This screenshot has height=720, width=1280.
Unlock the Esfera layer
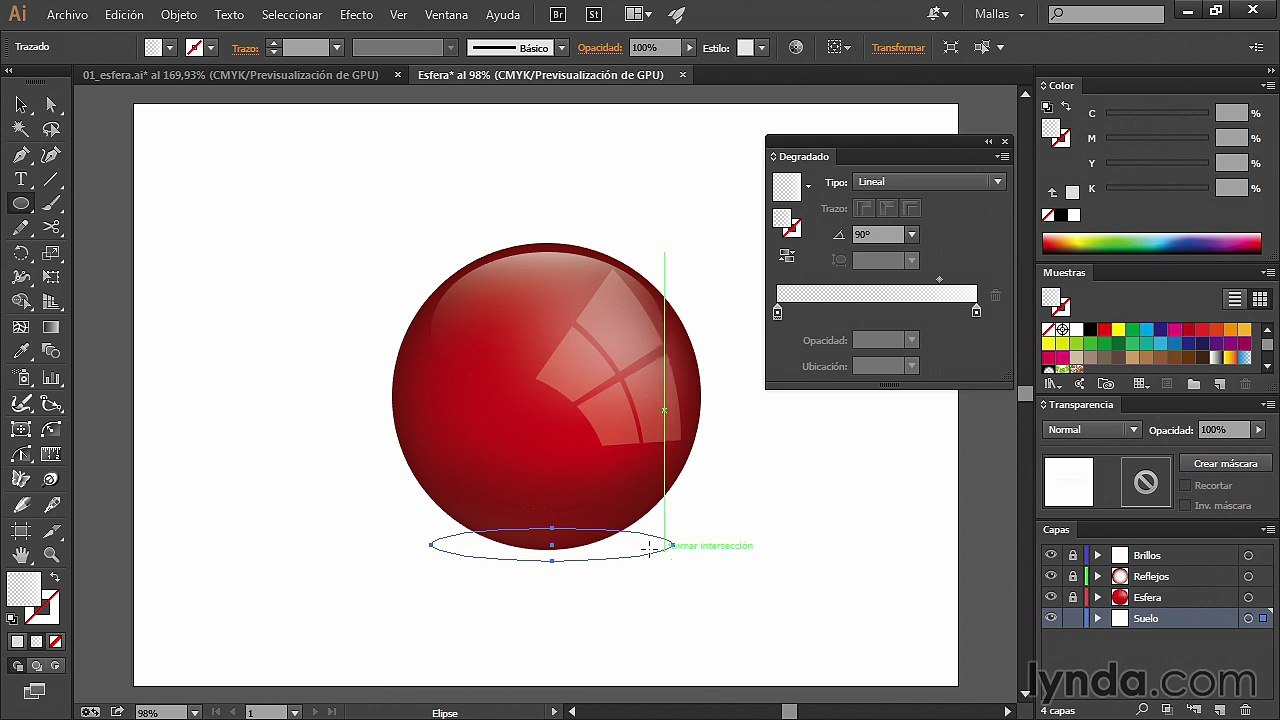[x=1072, y=597]
